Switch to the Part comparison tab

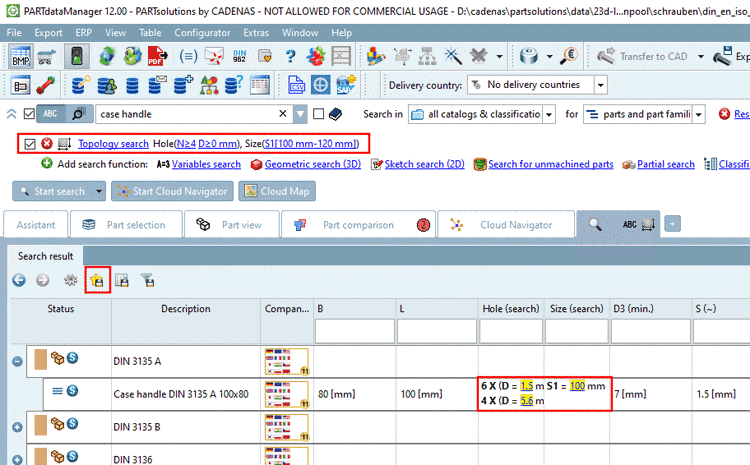[x=358, y=224]
